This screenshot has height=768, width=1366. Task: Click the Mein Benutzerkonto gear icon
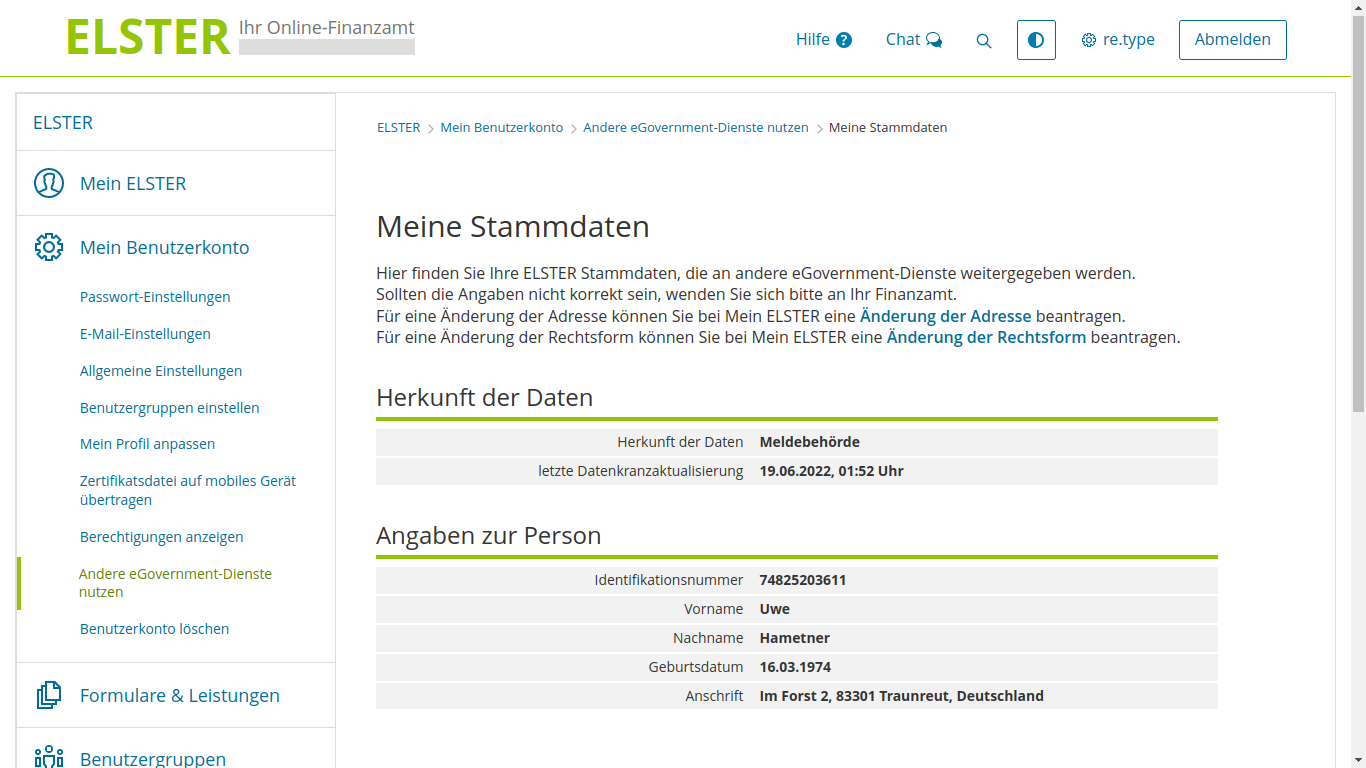49,247
